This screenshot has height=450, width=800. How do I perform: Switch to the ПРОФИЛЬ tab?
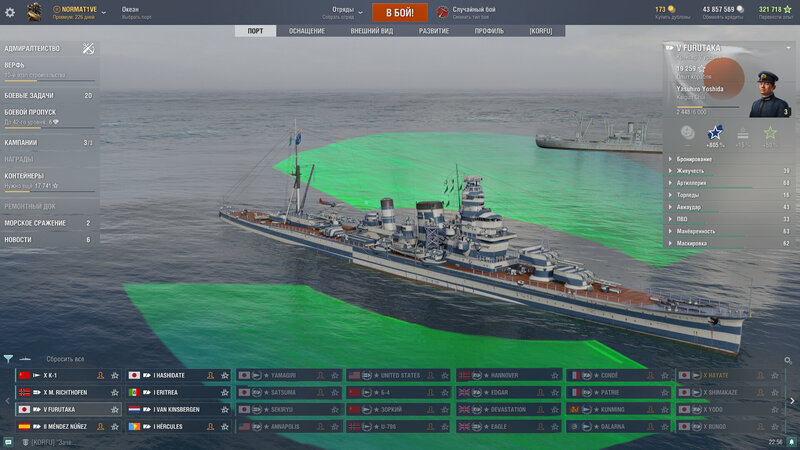coord(489,31)
